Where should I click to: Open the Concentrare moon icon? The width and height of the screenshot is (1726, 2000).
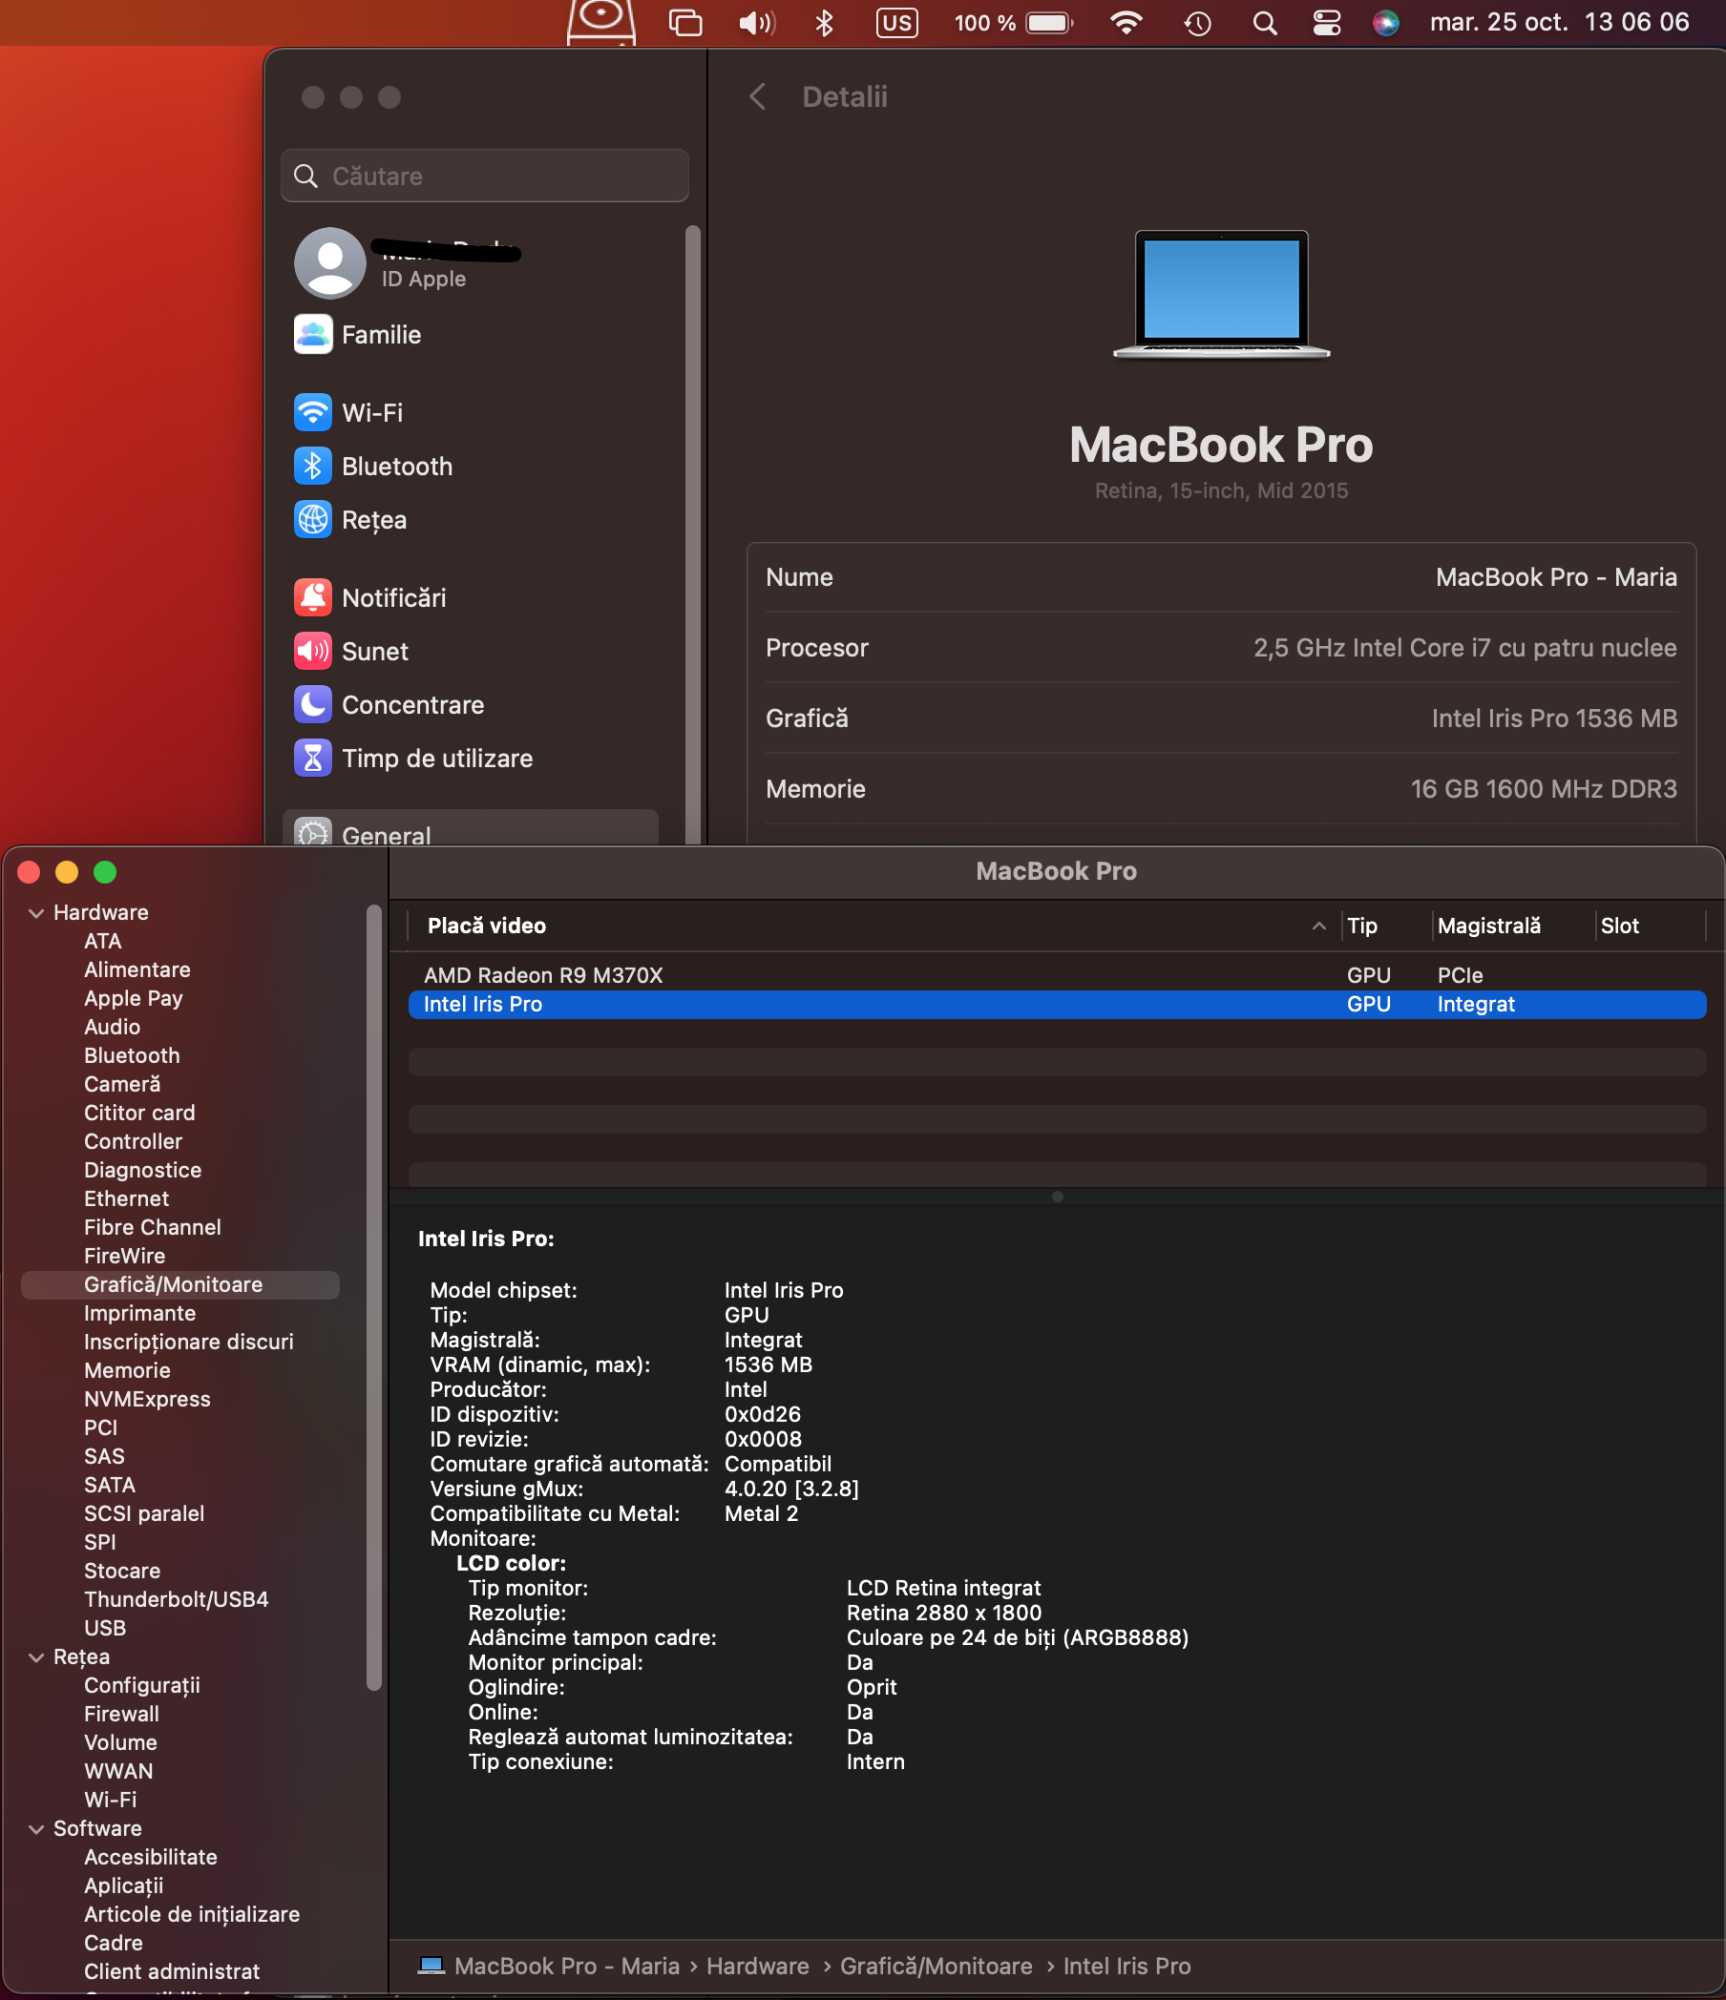(x=313, y=704)
